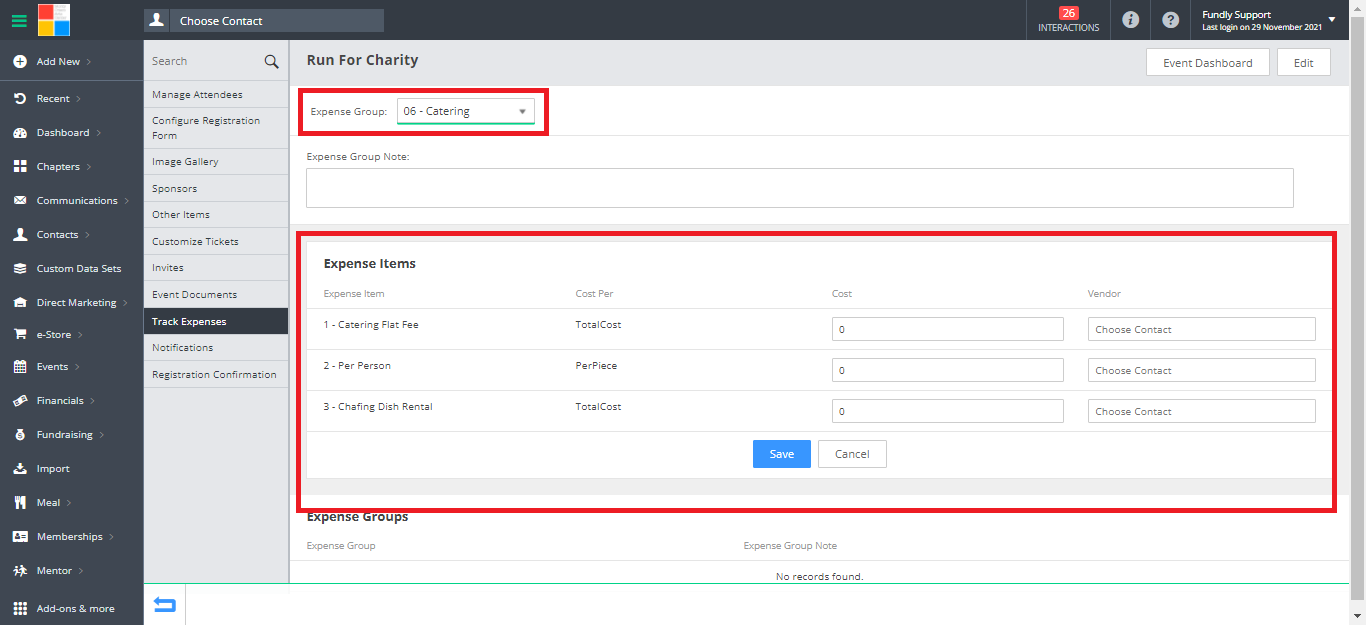Expand the Communications submenu
The image size is (1370, 625).
pos(126,201)
